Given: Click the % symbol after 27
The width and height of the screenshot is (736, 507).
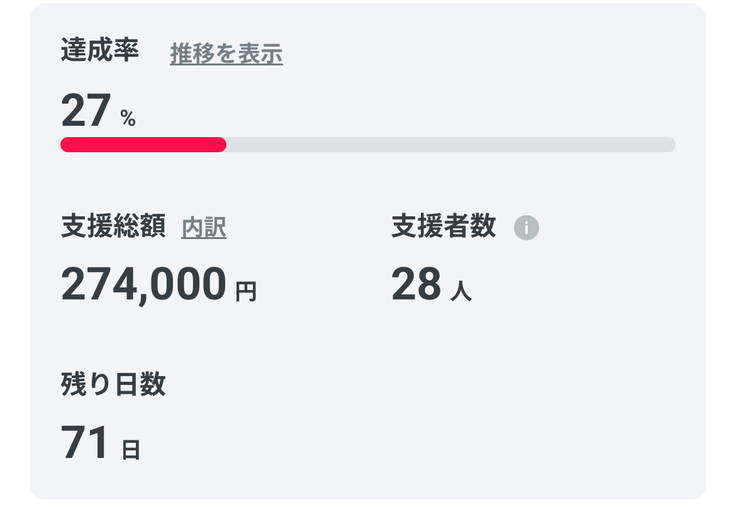Looking at the screenshot, I should click(x=128, y=119).
